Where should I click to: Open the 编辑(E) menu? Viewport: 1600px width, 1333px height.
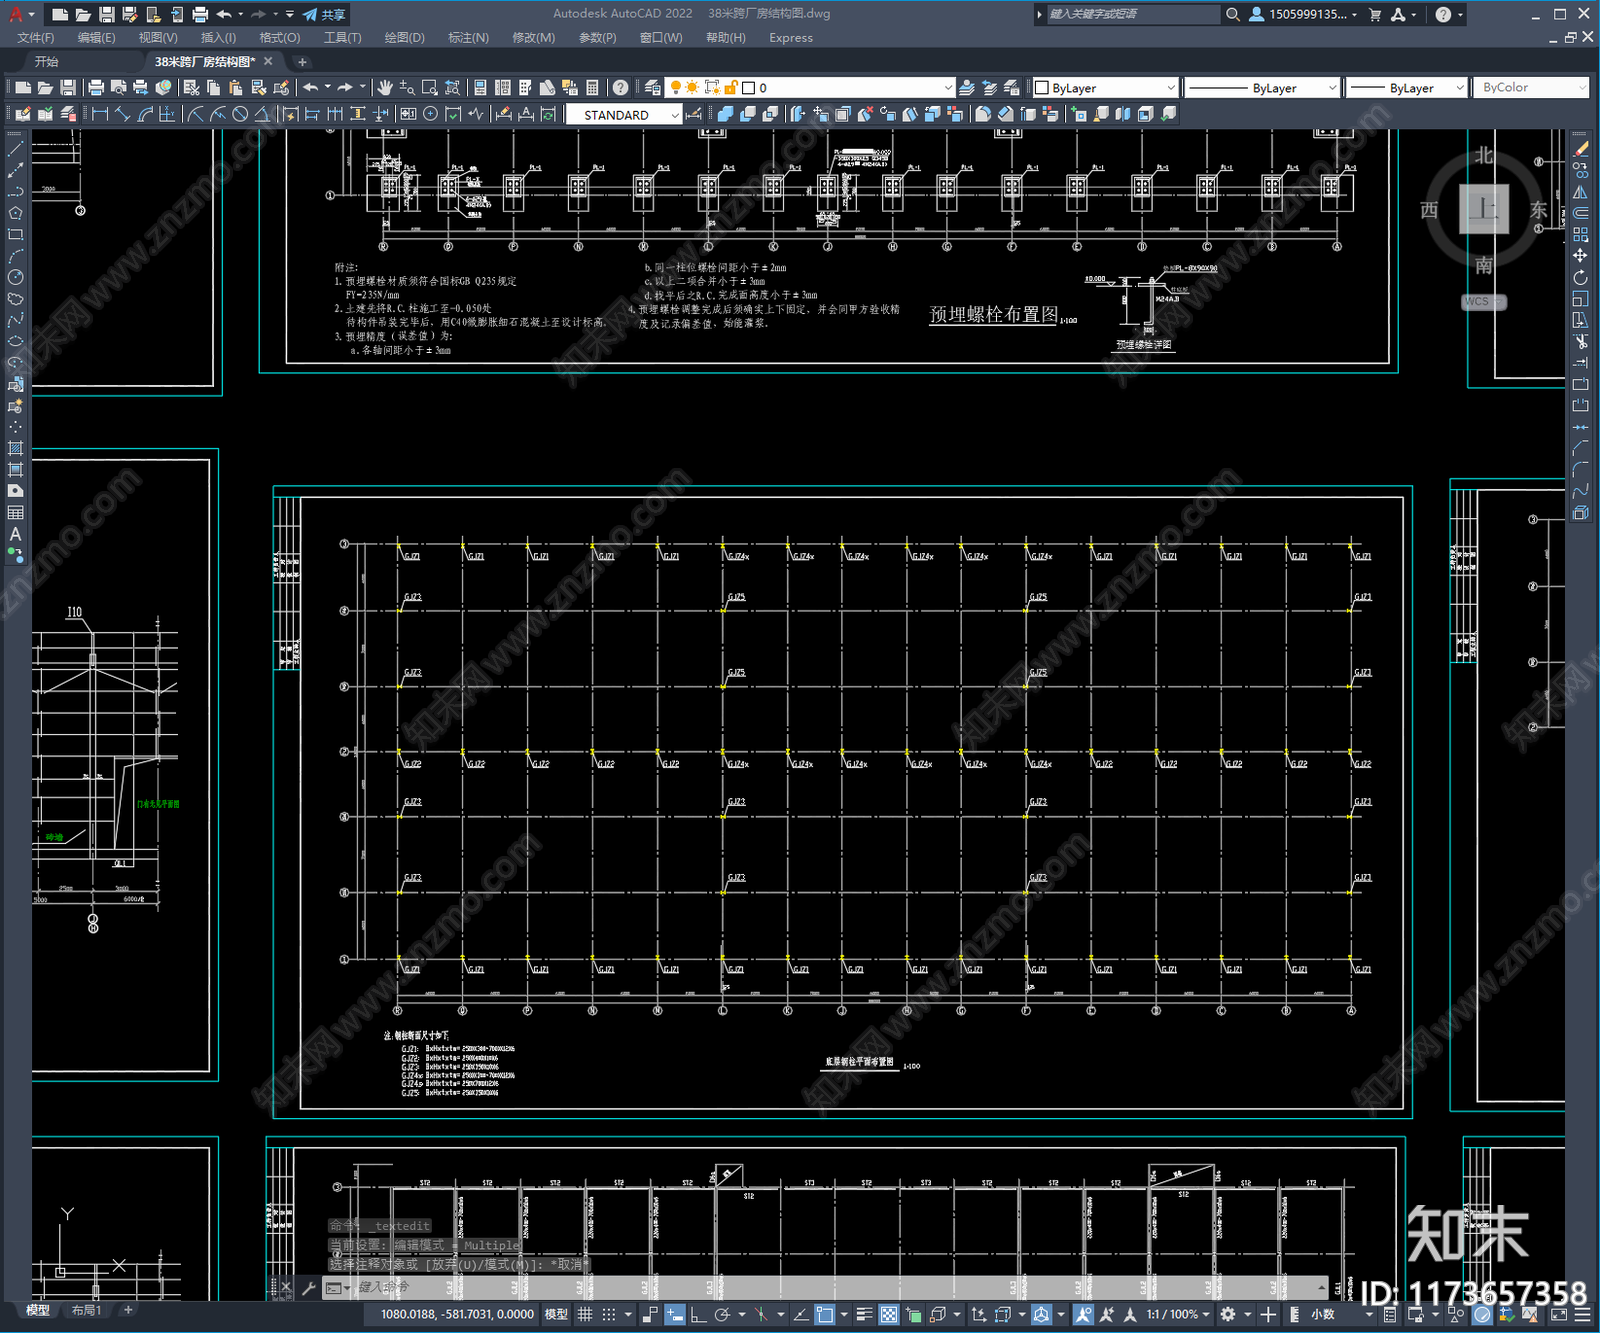(96, 38)
